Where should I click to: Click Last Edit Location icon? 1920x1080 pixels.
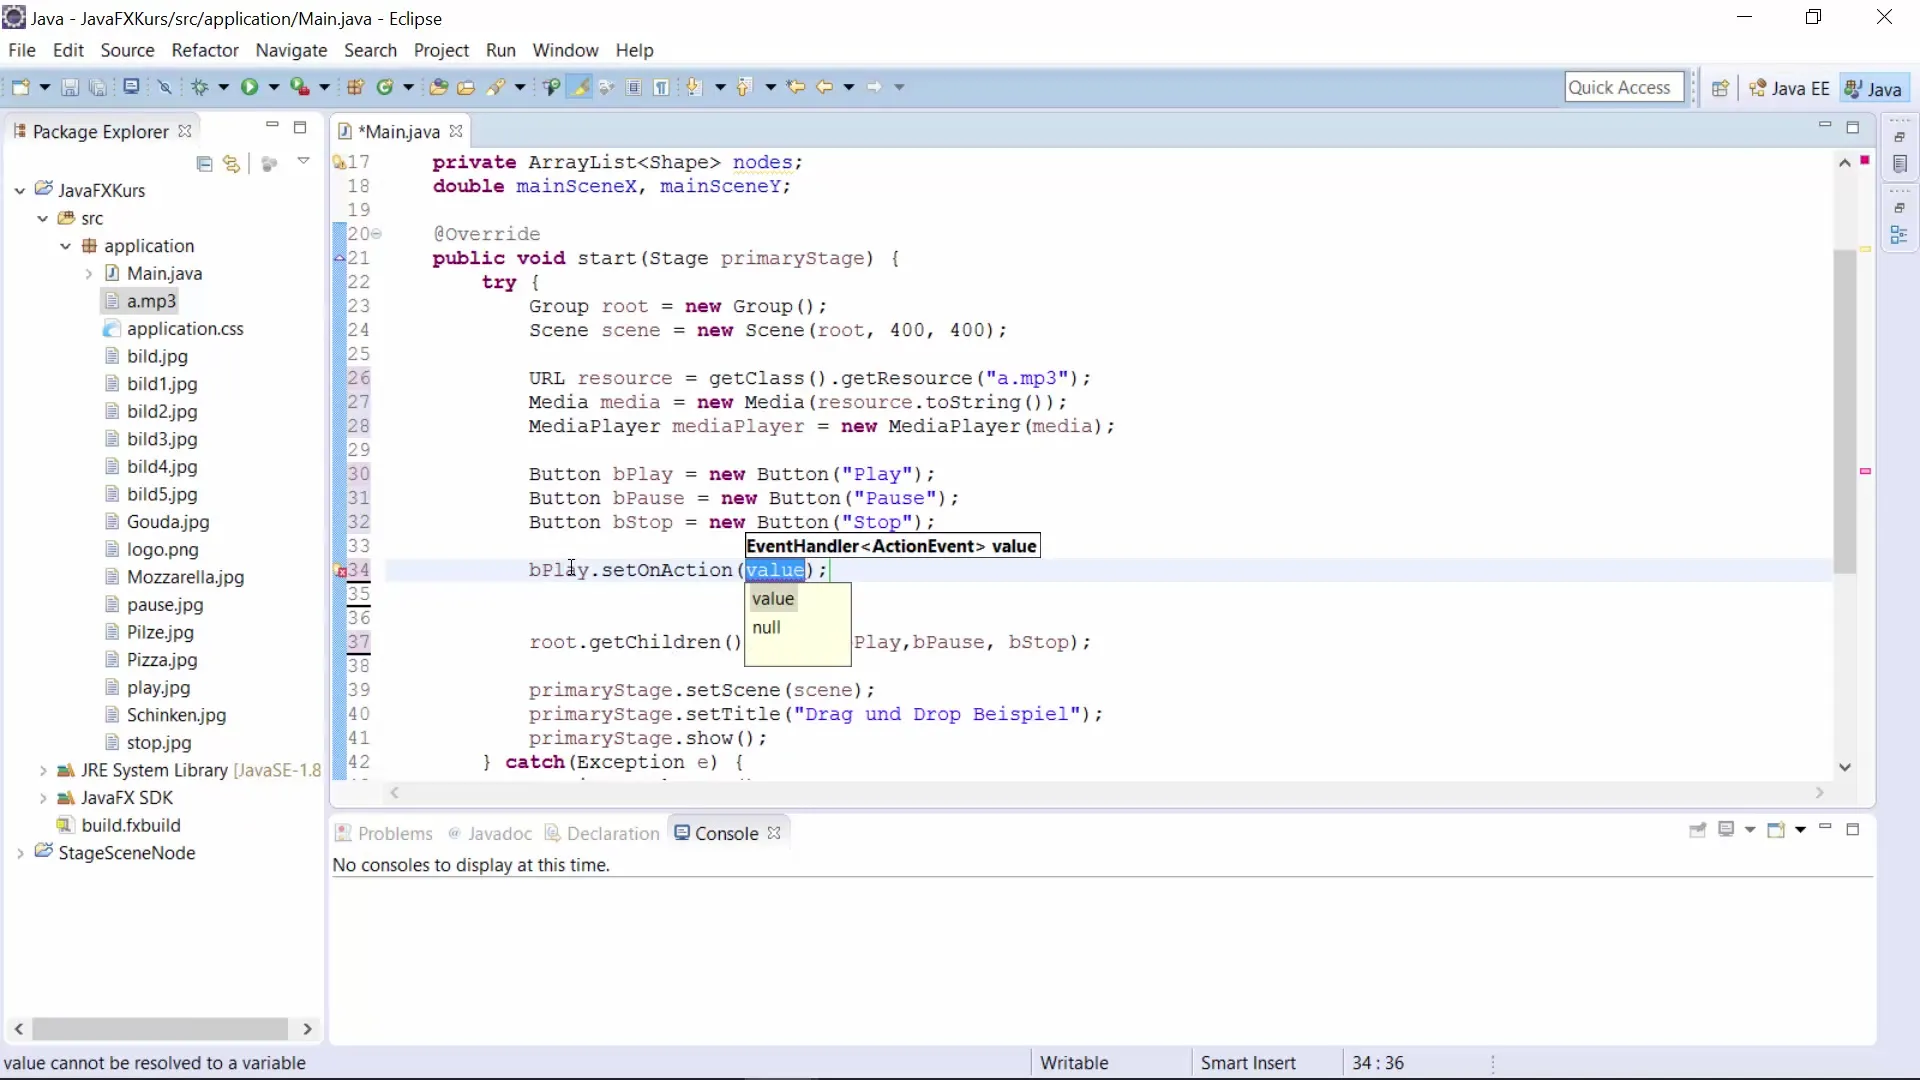point(796,88)
